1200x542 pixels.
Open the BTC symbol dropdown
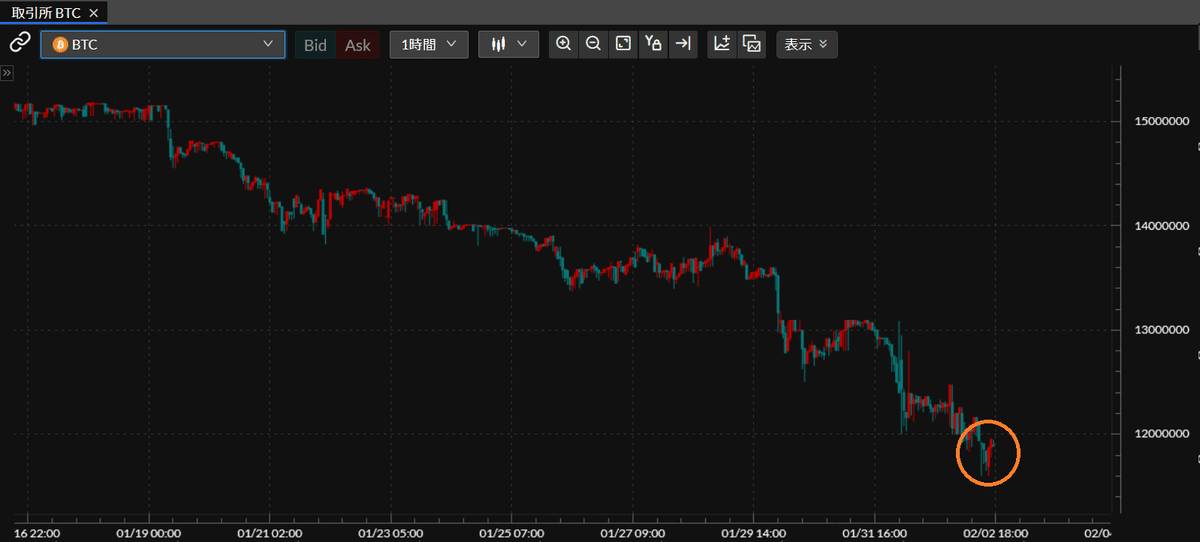(x=162, y=45)
